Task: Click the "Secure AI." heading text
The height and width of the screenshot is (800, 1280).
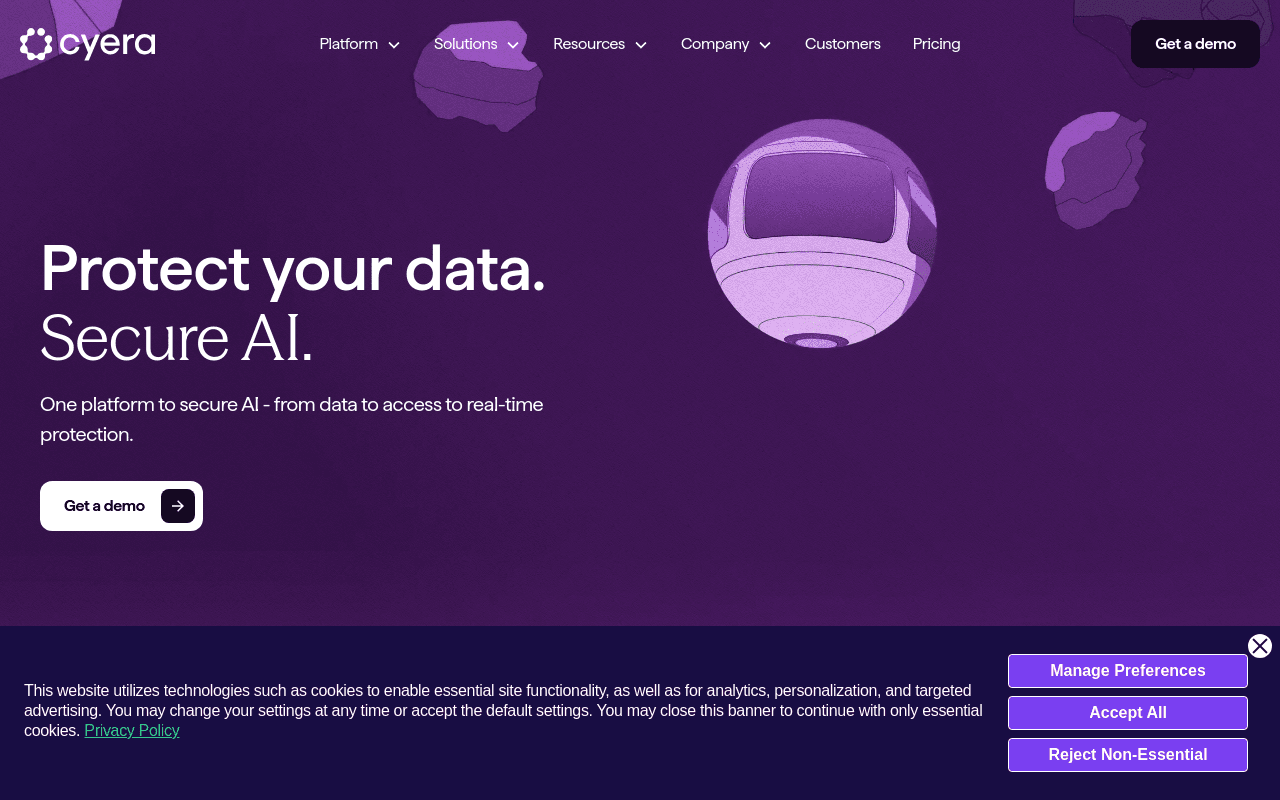Action: (x=176, y=338)
